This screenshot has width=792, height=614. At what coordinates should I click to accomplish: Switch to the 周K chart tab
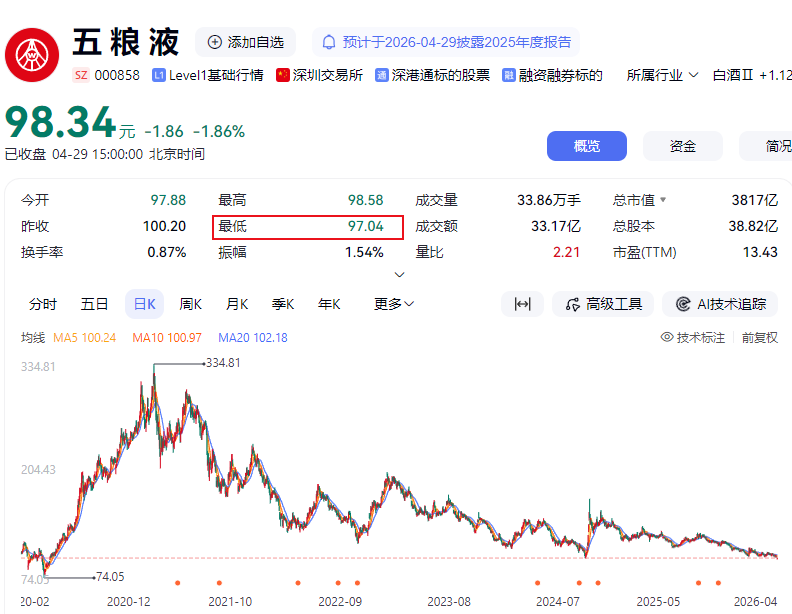point(190,304)
